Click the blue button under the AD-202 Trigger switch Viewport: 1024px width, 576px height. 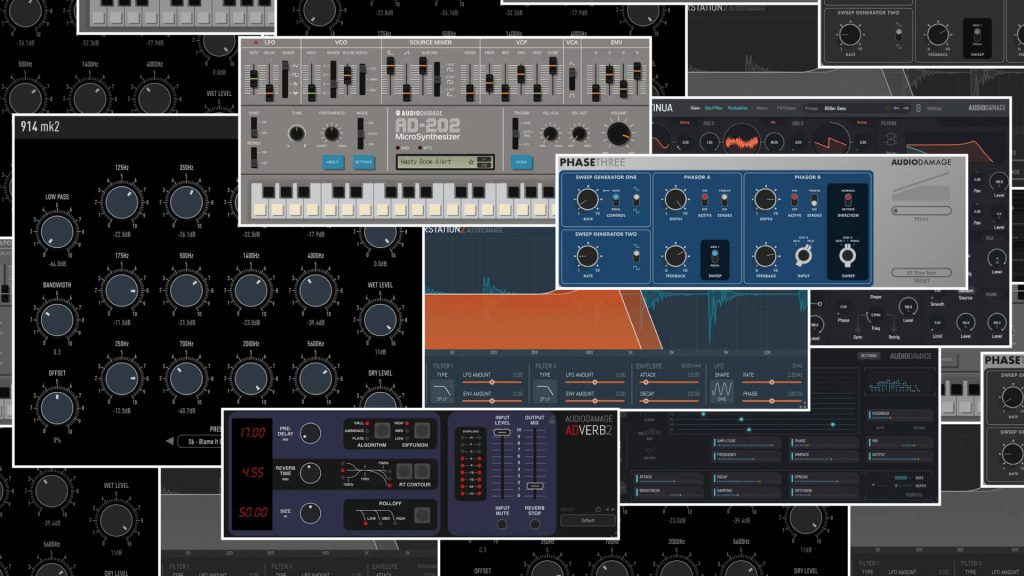point(521,162)
